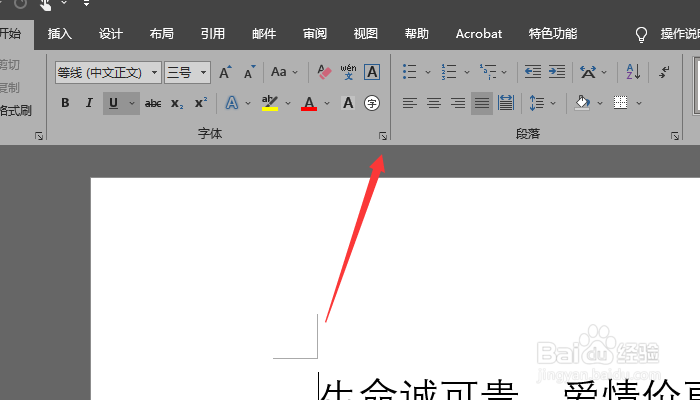Screen dimensions: 700x400
Task: Toggle strikethrough abc formatting
Action: (x=153, y=103)
